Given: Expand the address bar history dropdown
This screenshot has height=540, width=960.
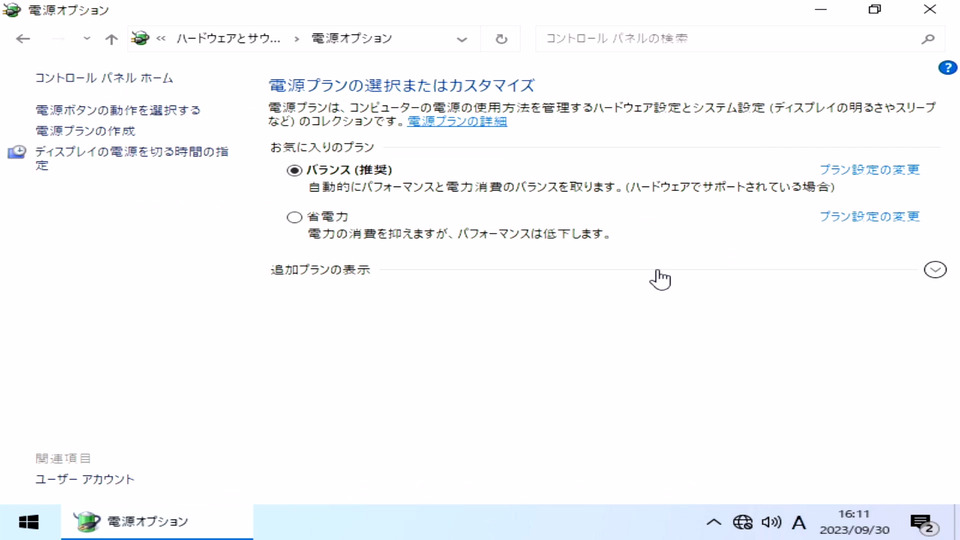Looking at the screenshot, I should pos(462,39).
